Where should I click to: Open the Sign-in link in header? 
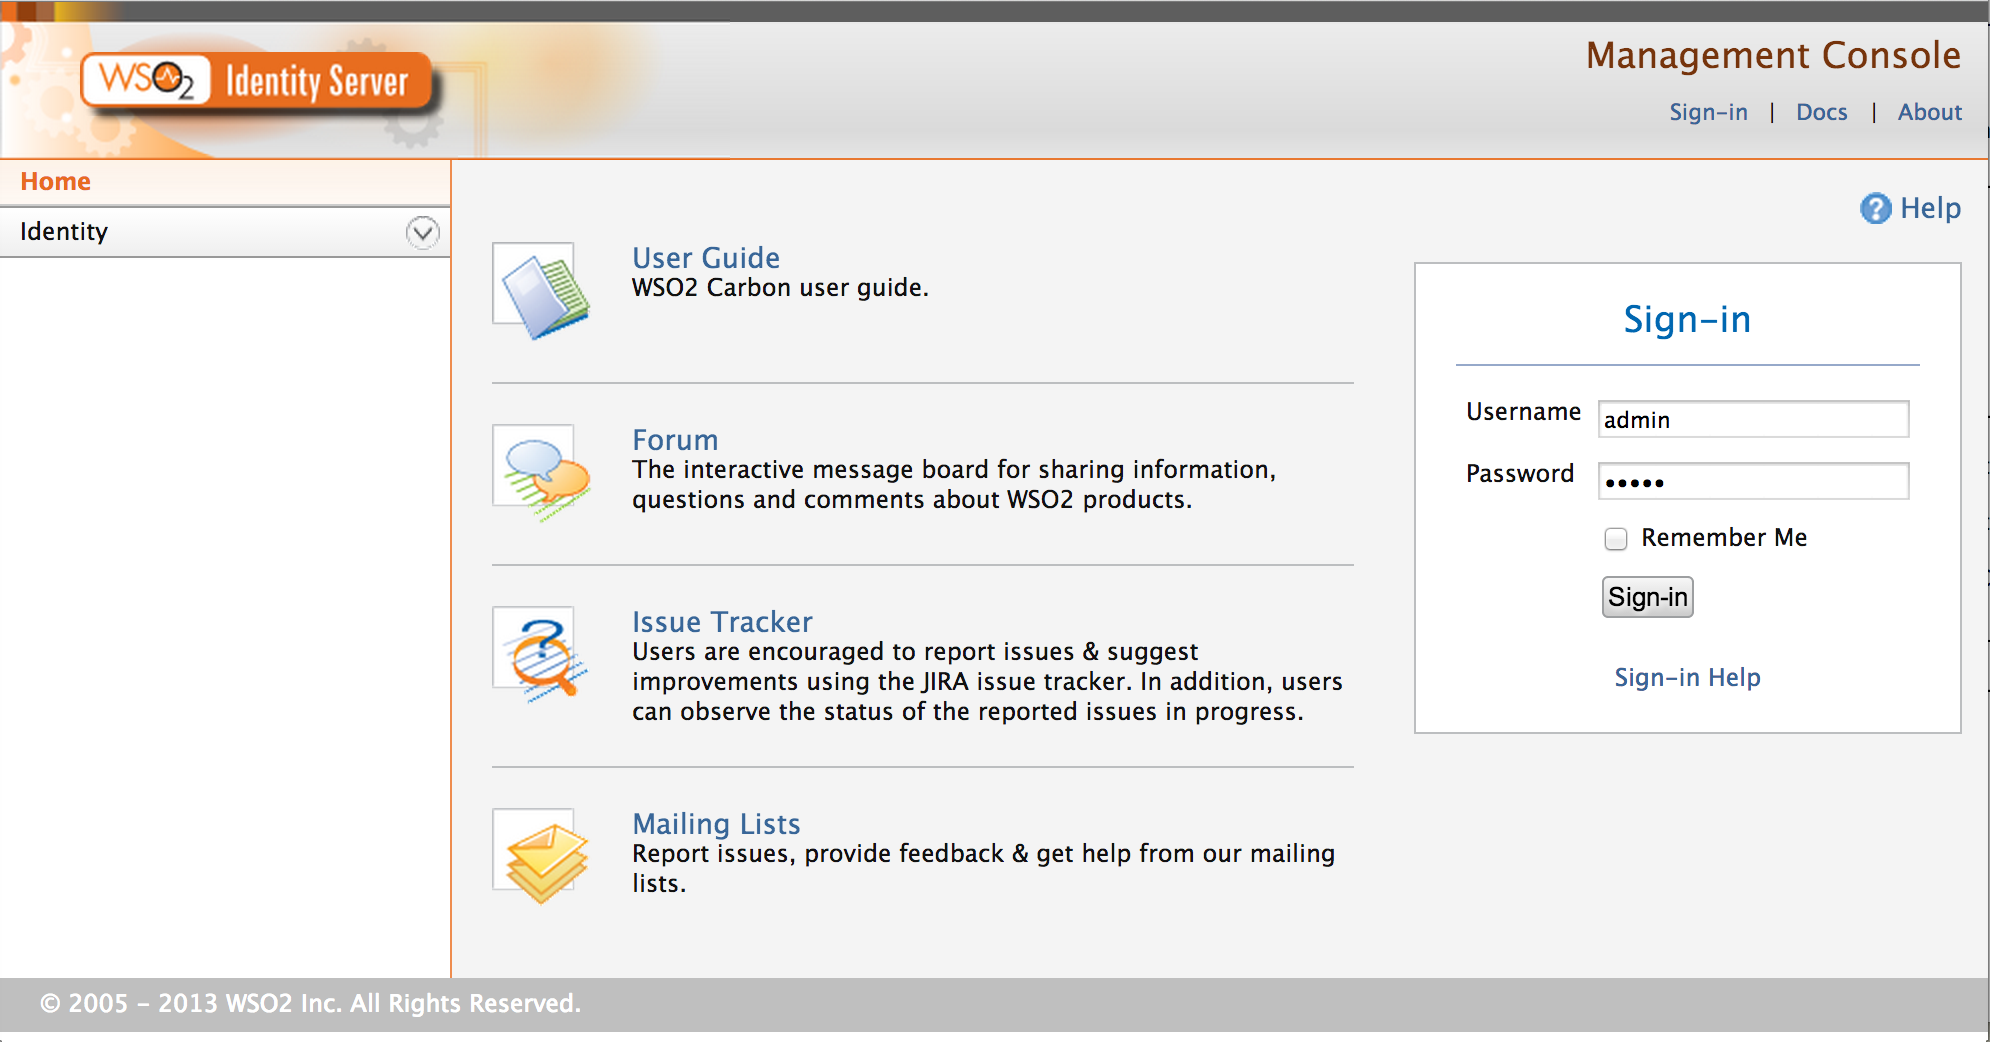coord(1708,112)
